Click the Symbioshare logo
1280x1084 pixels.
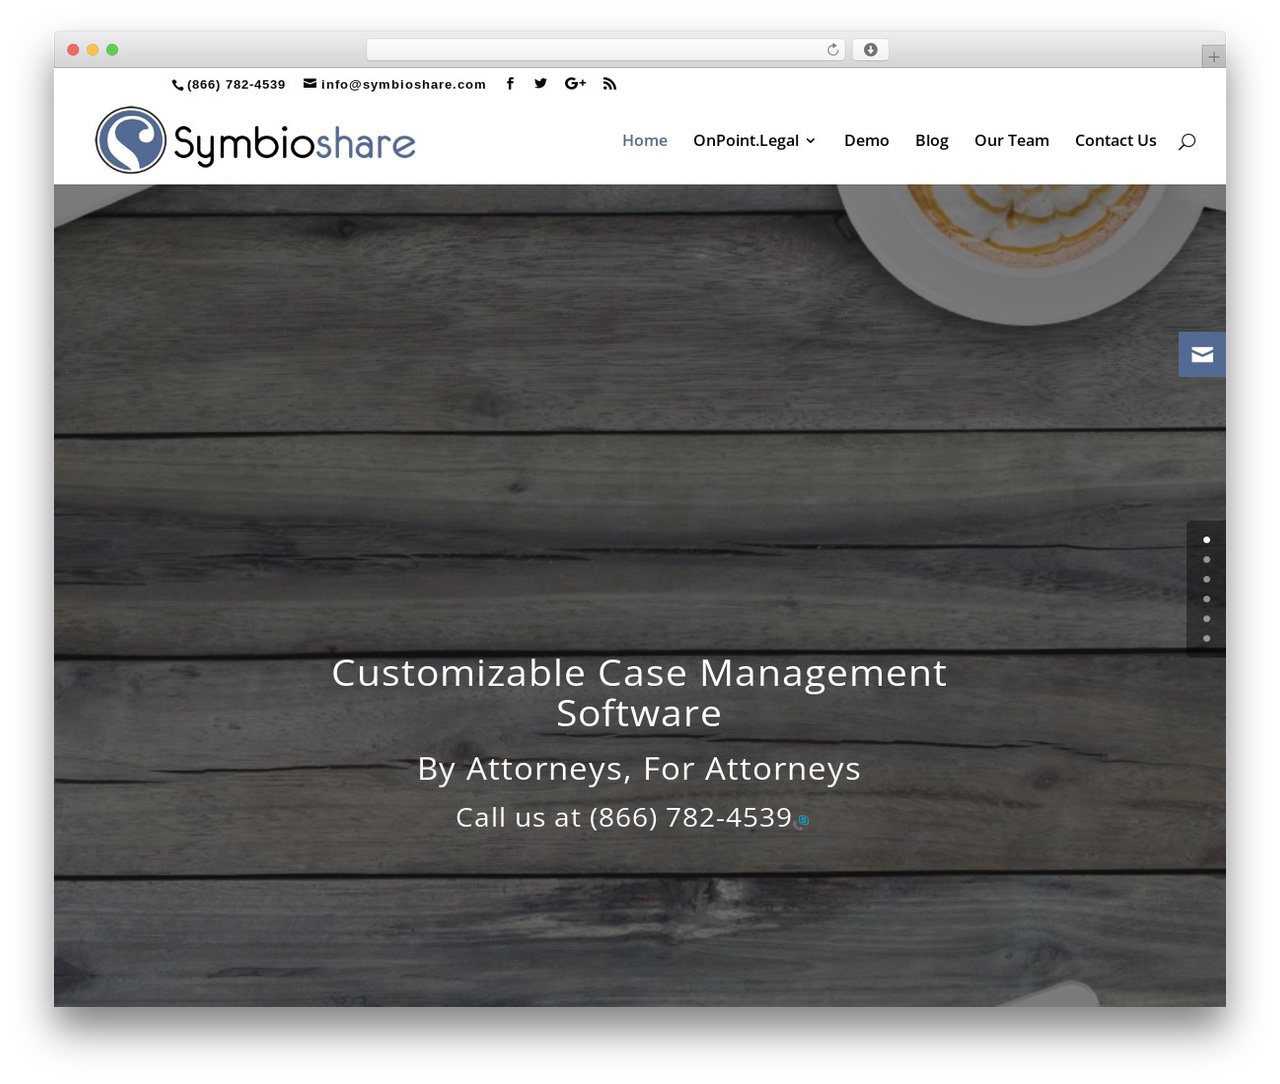click(x=255, y=140)
